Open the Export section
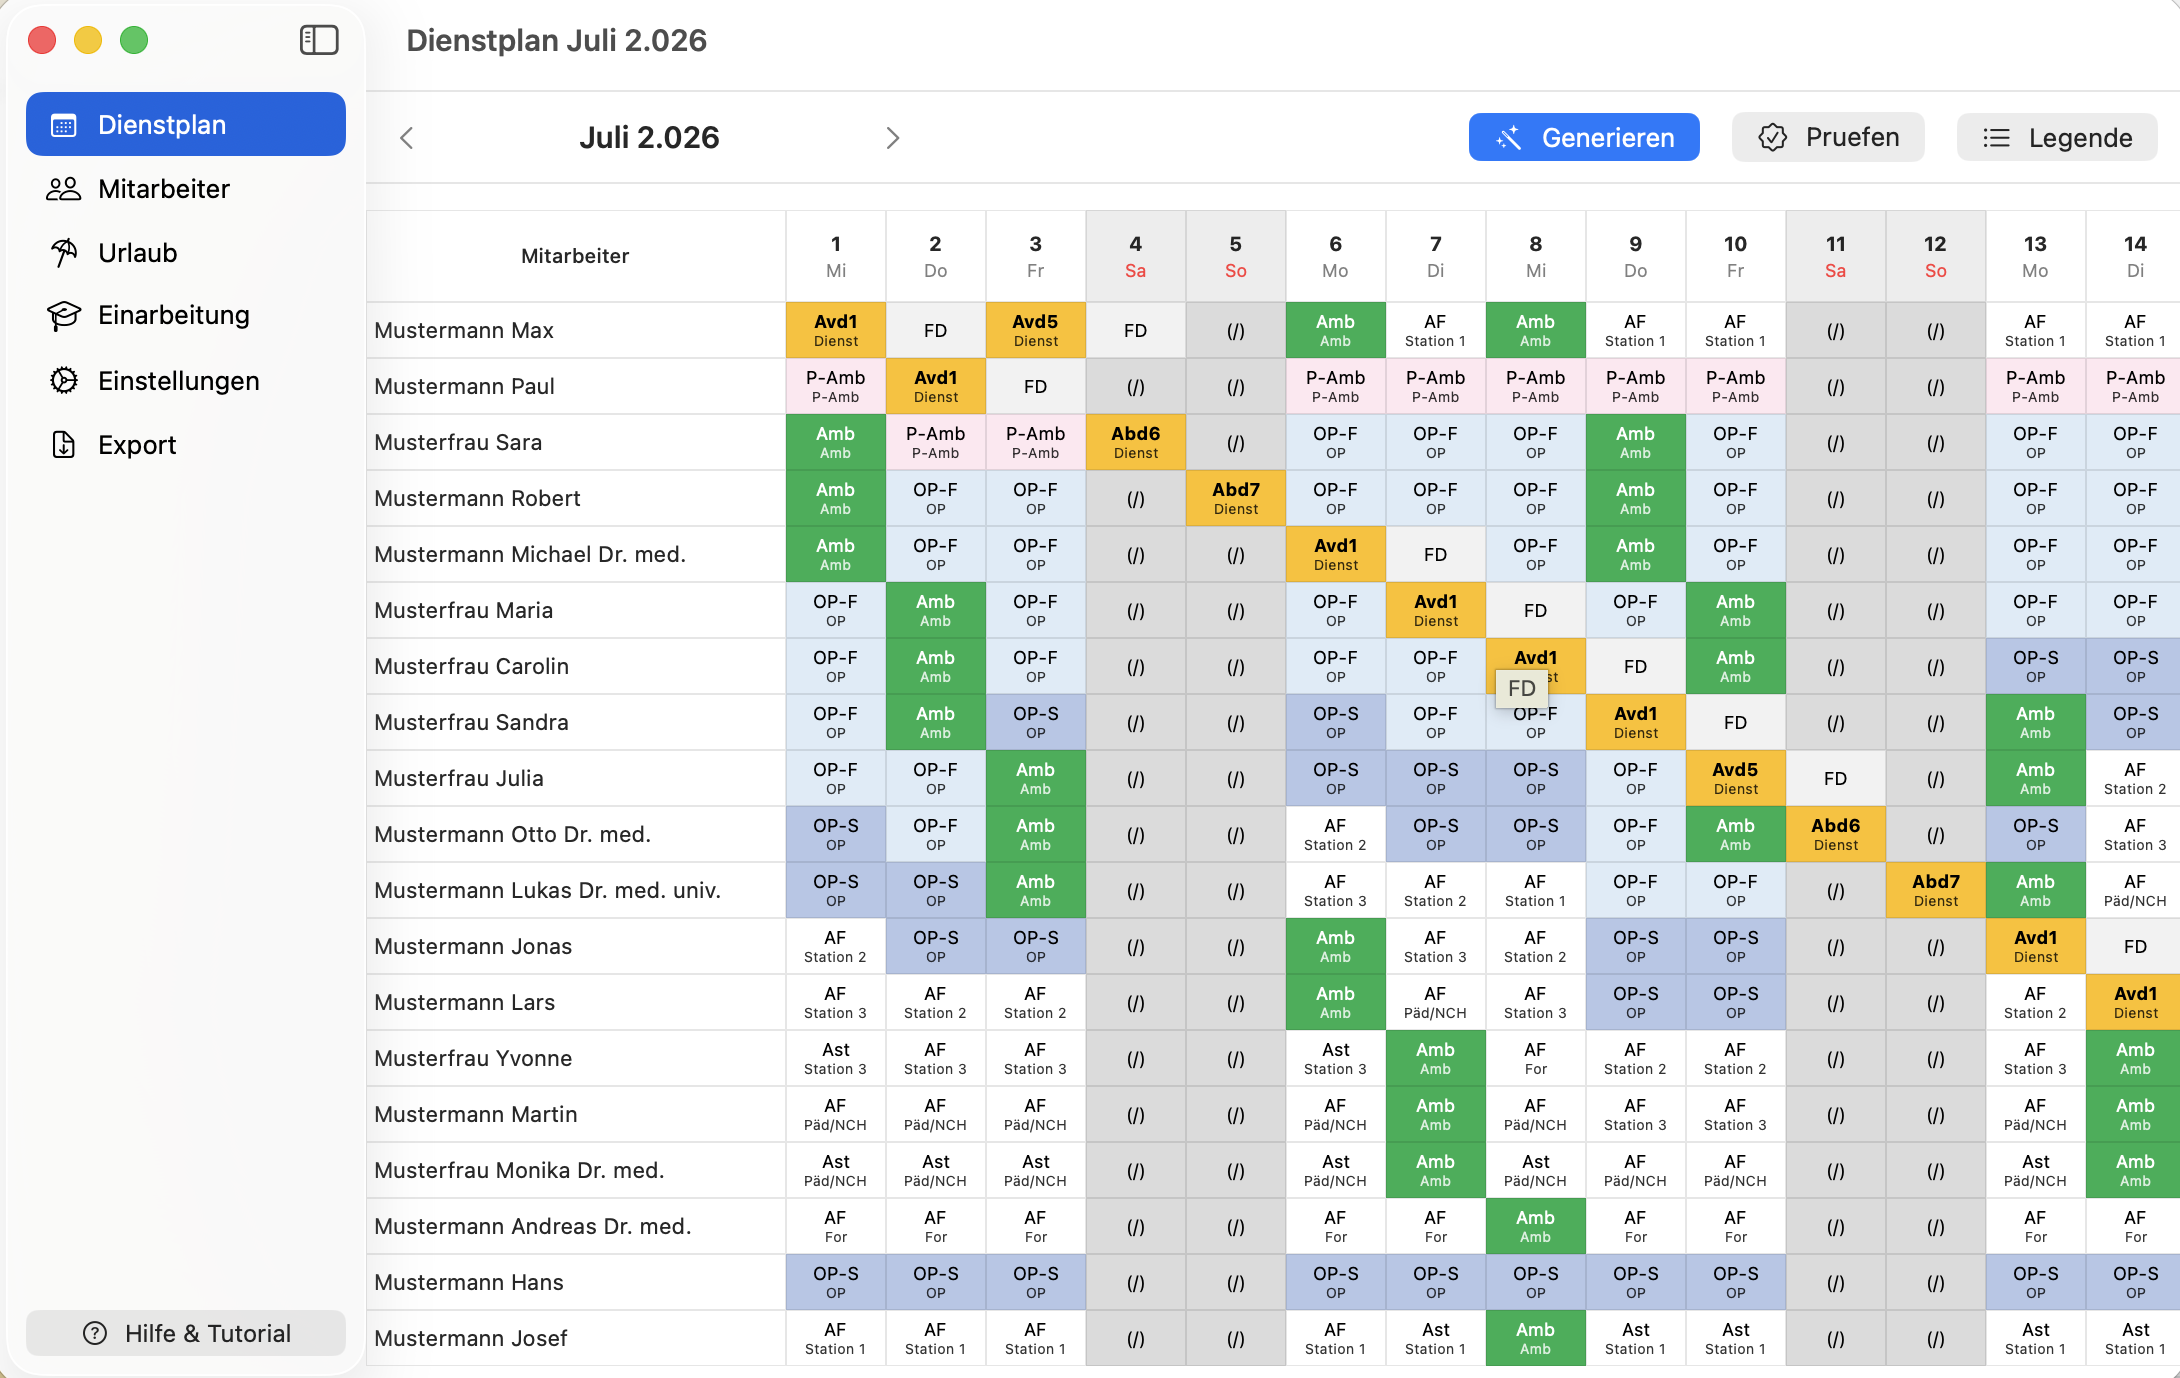This screenshot has height=1378, width=2180. click(x=186, y=445)
